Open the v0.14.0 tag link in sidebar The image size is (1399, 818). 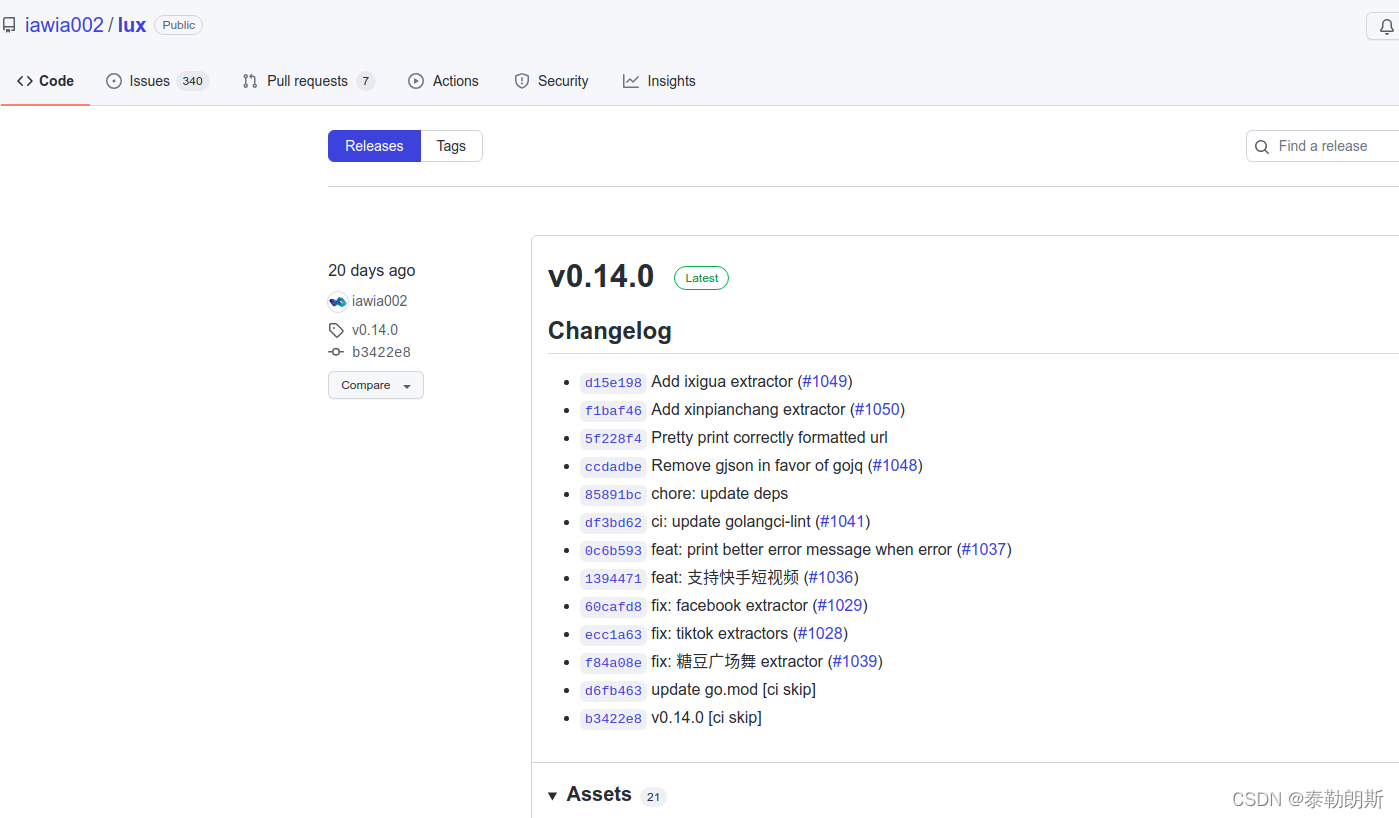point(375,330)
